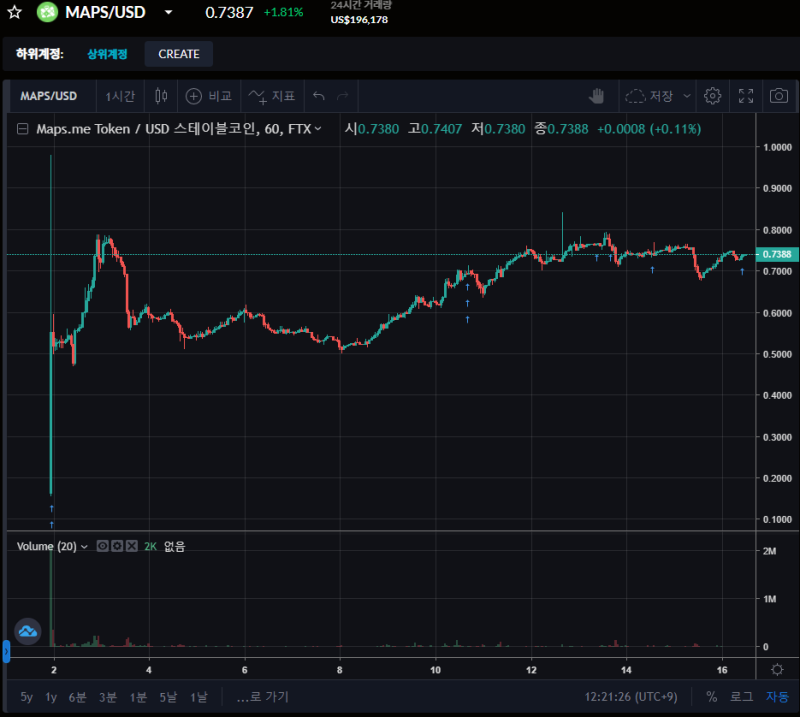Screen dimensions: 800x717
Task: Switch to the 상위계정 main account
Action: (x=107, y=54)
